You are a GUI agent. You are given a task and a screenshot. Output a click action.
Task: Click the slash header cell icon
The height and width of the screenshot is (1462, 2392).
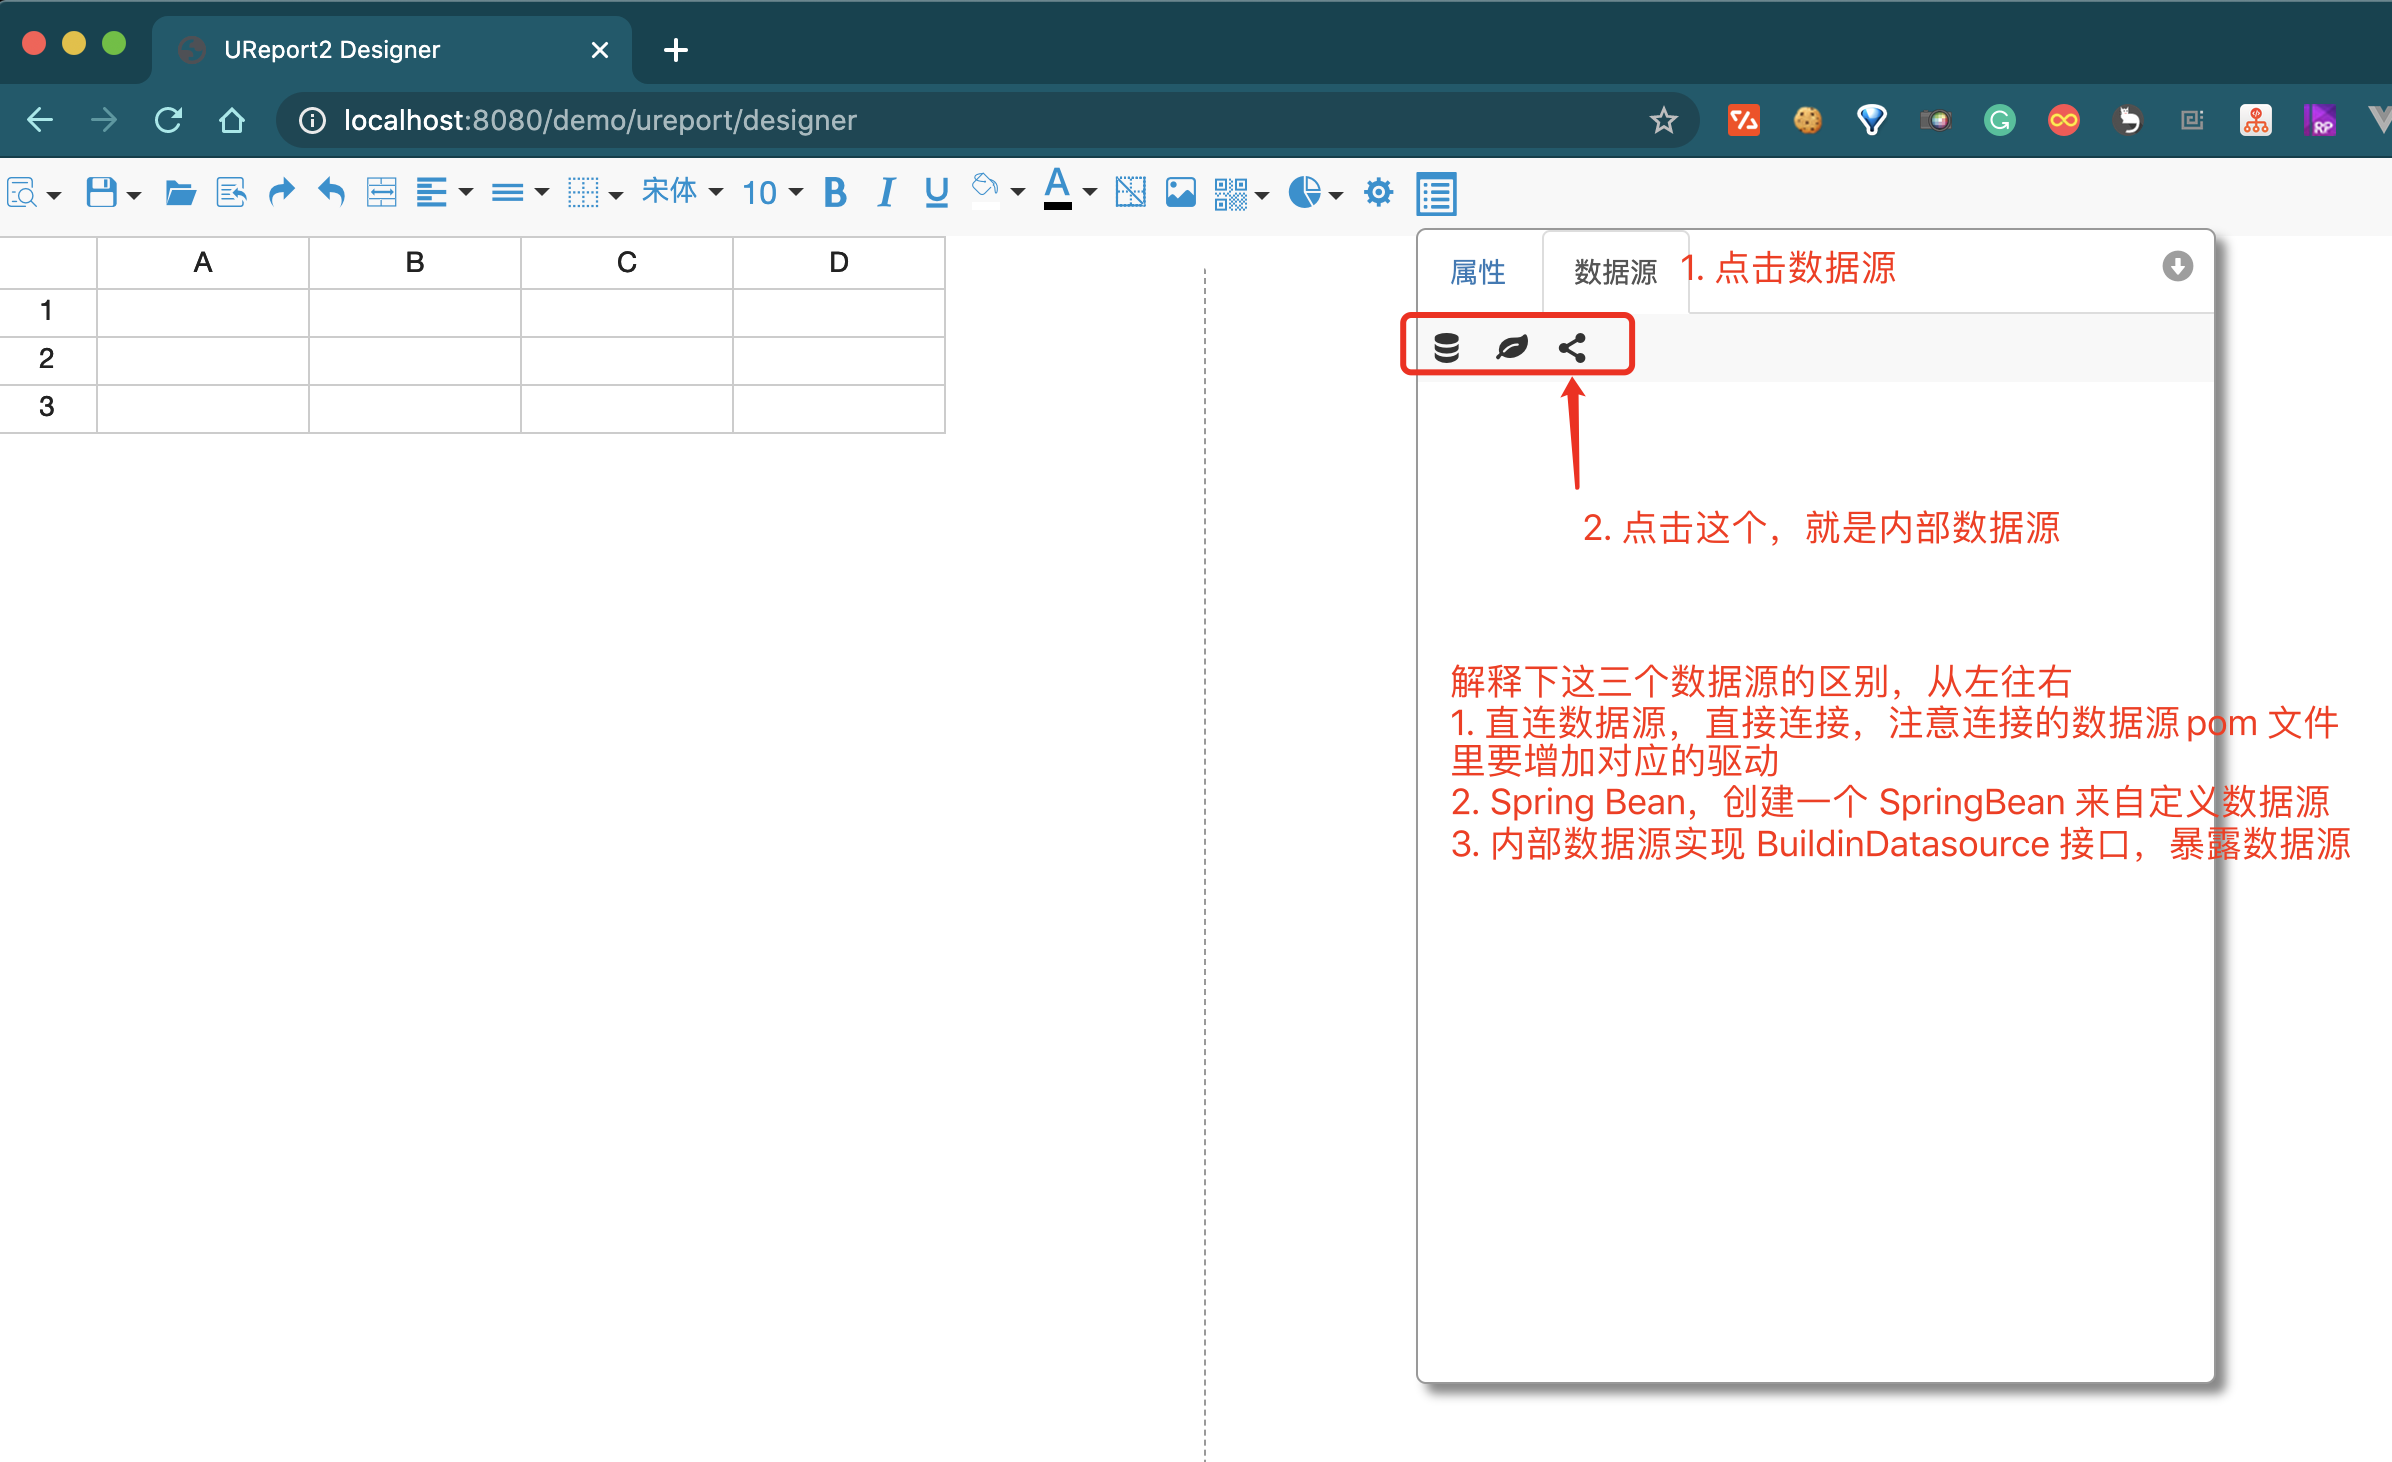[x=1130, y=192]
